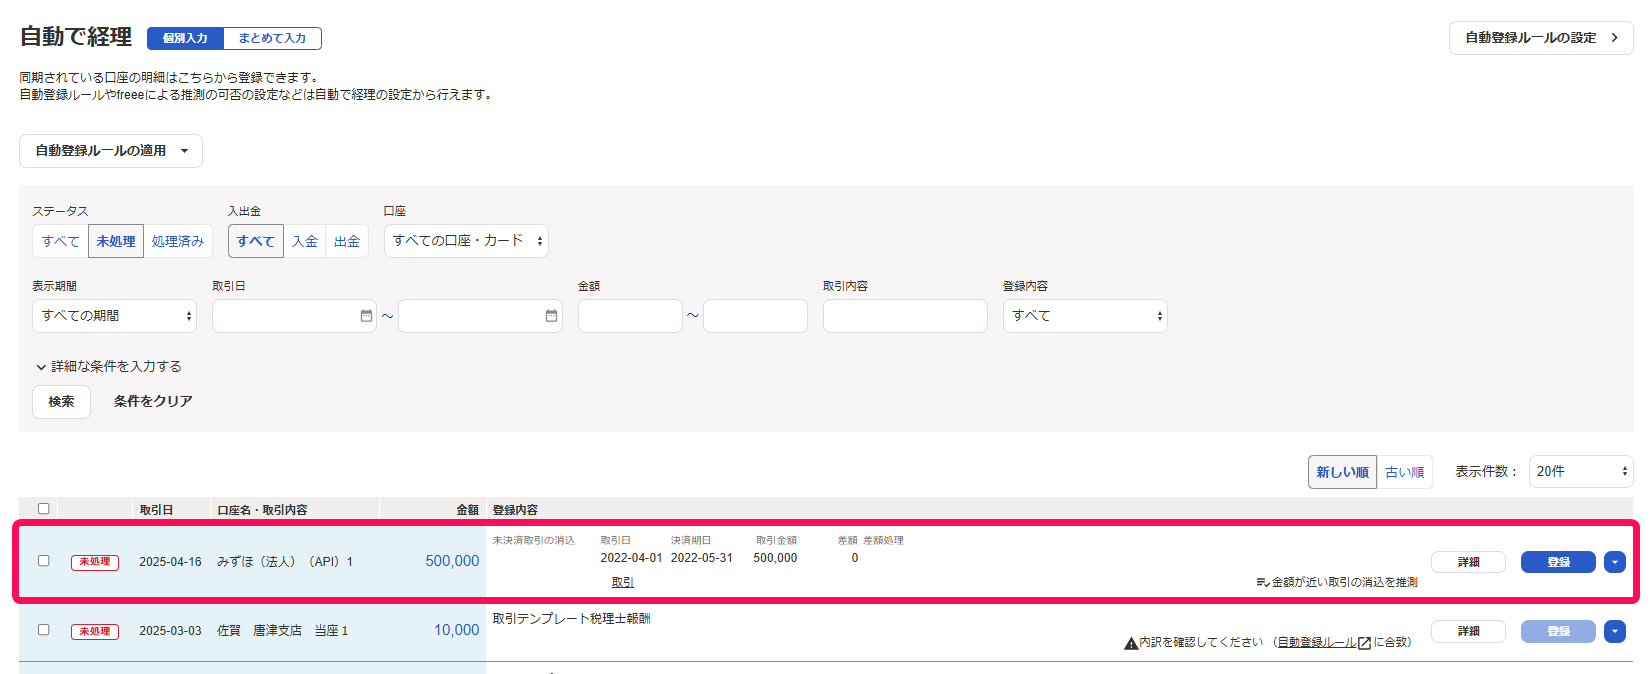
Task: Open the 自動登録ルール link
Action: pyautogui.click(x=1316, y=643)
